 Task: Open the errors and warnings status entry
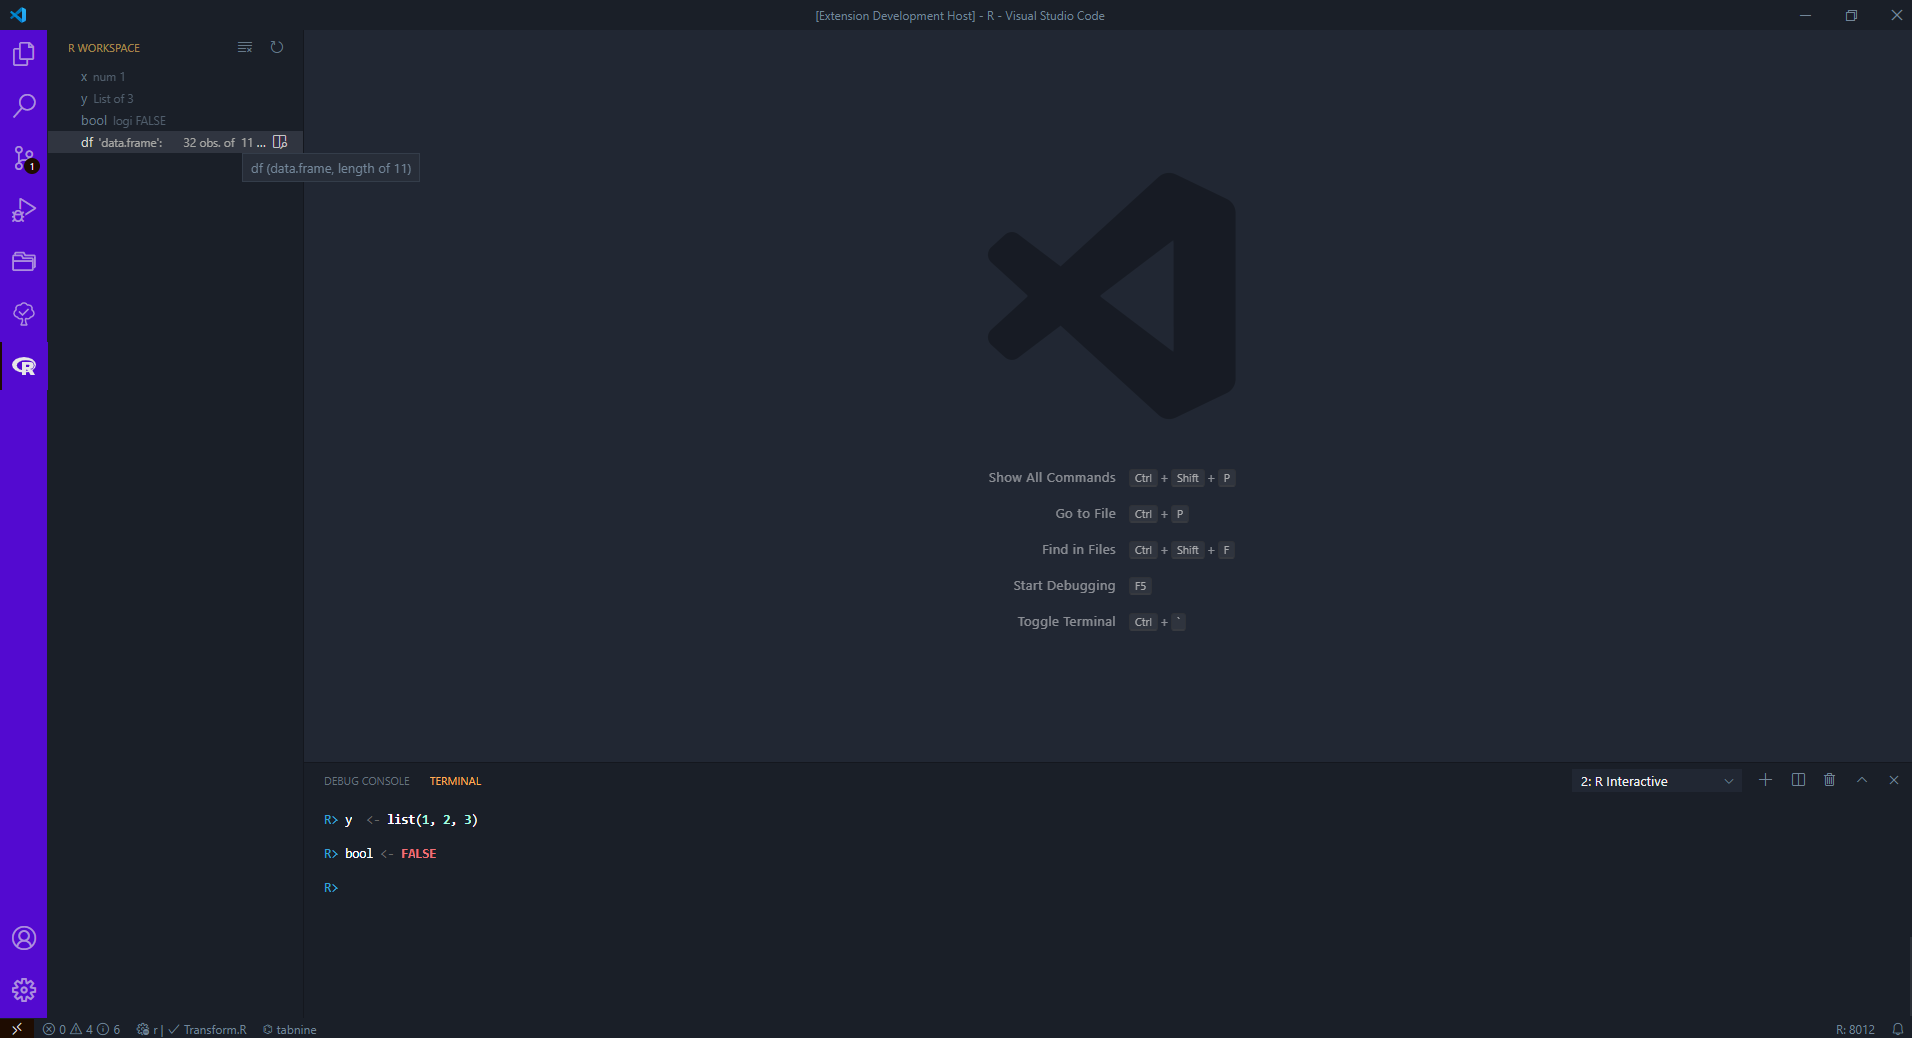point(82,1029)
